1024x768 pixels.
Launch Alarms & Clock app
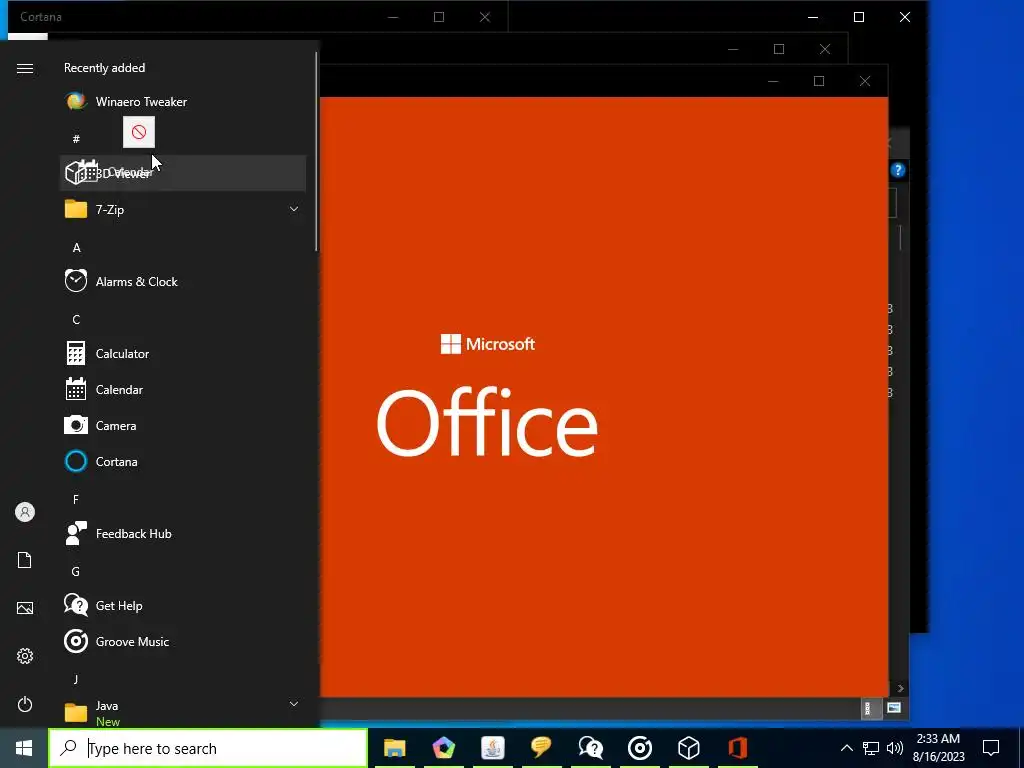[x=183, y=281]
